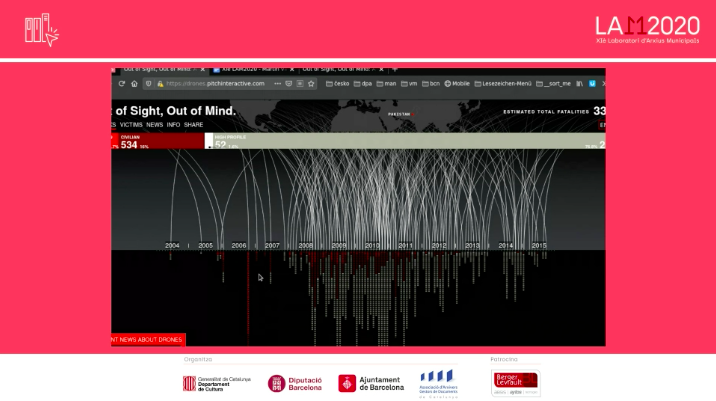Toggle reader view icon in address bar
716x401 pixels.
click(300, 84)
